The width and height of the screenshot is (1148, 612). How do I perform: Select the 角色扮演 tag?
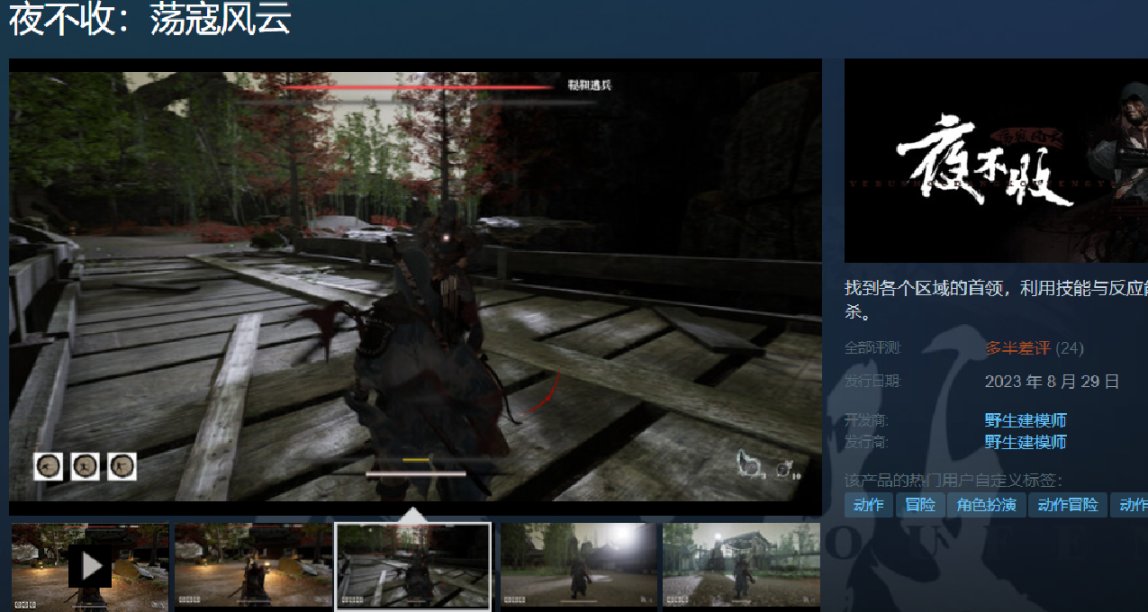985,504
